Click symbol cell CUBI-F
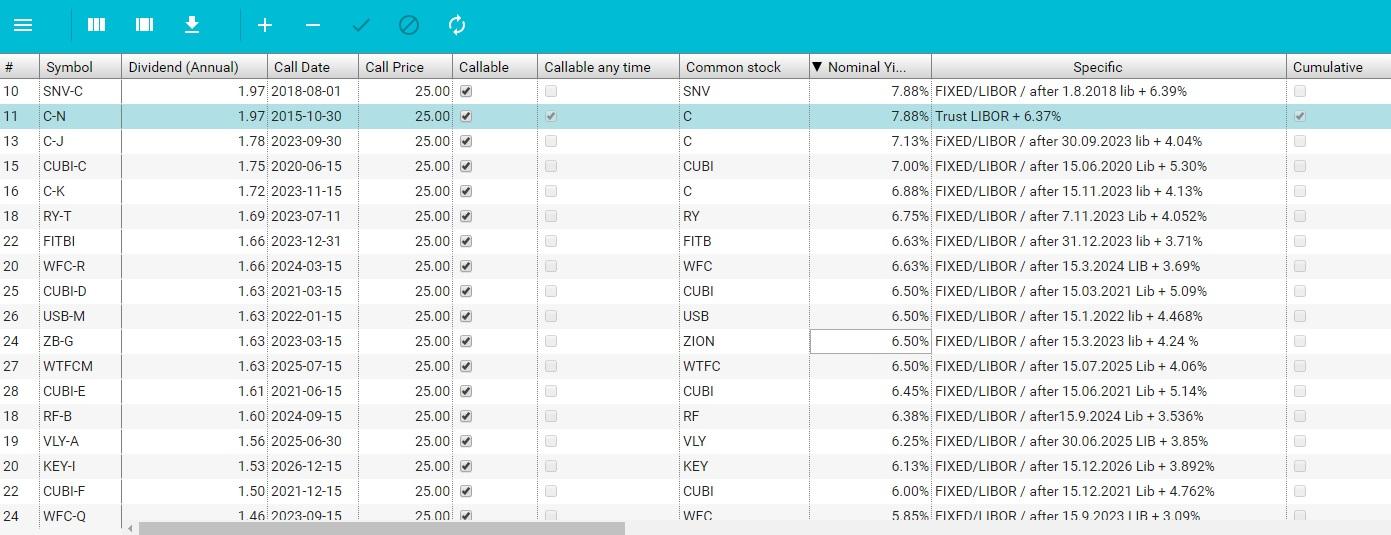 click(x=81, y=491)
